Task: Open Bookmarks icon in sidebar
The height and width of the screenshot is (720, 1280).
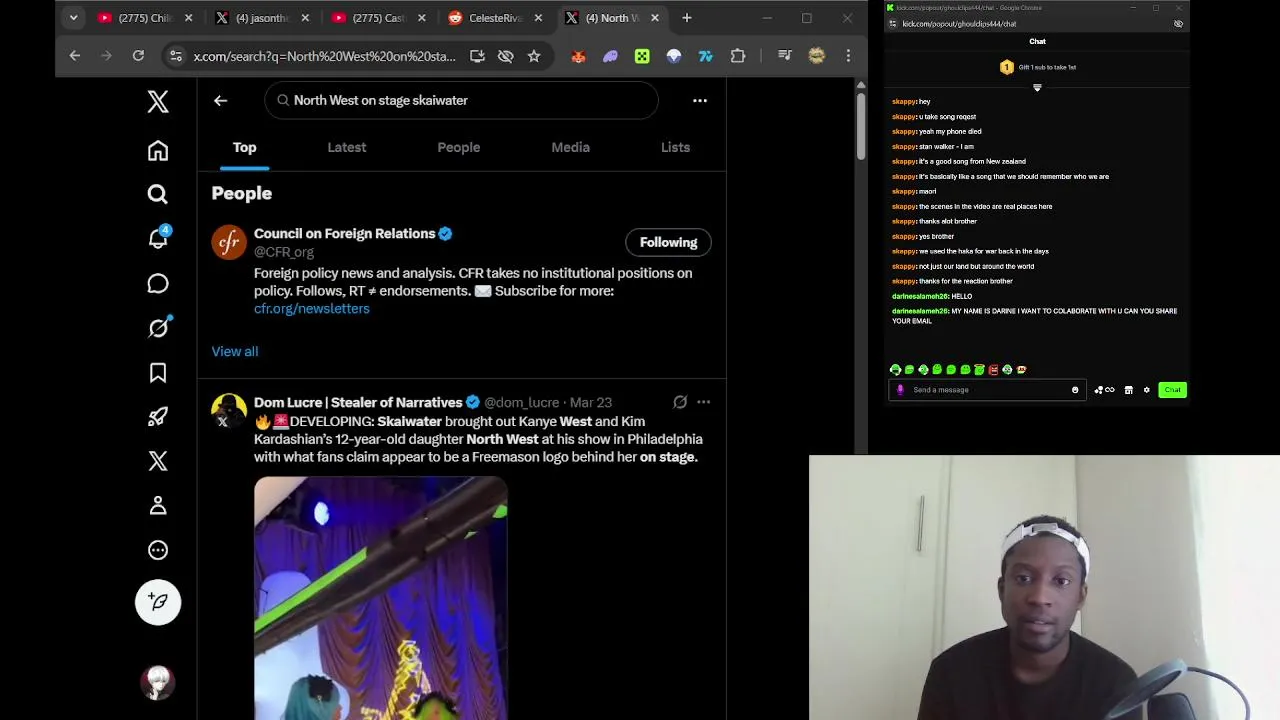Action: tap(158, 373)
